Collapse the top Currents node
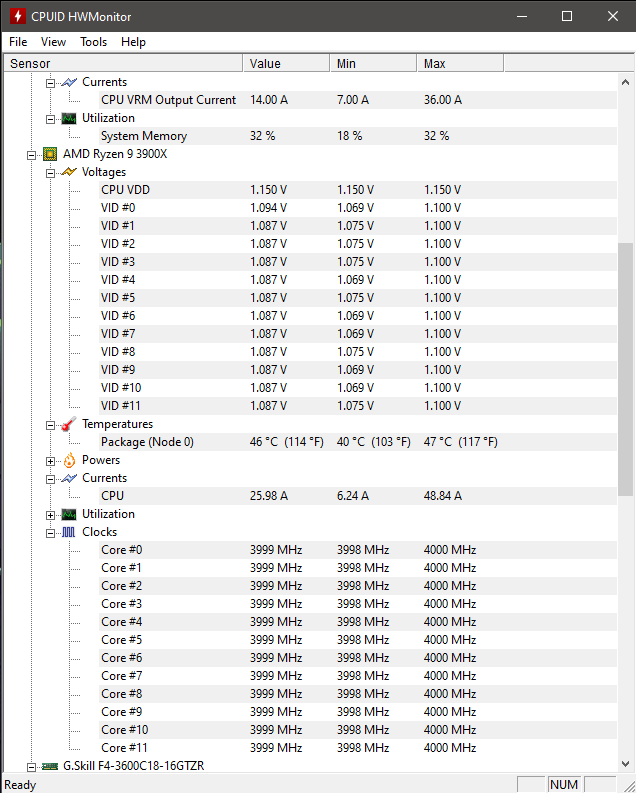The width and height of the screenshot is (636, 793). point(50,83)
